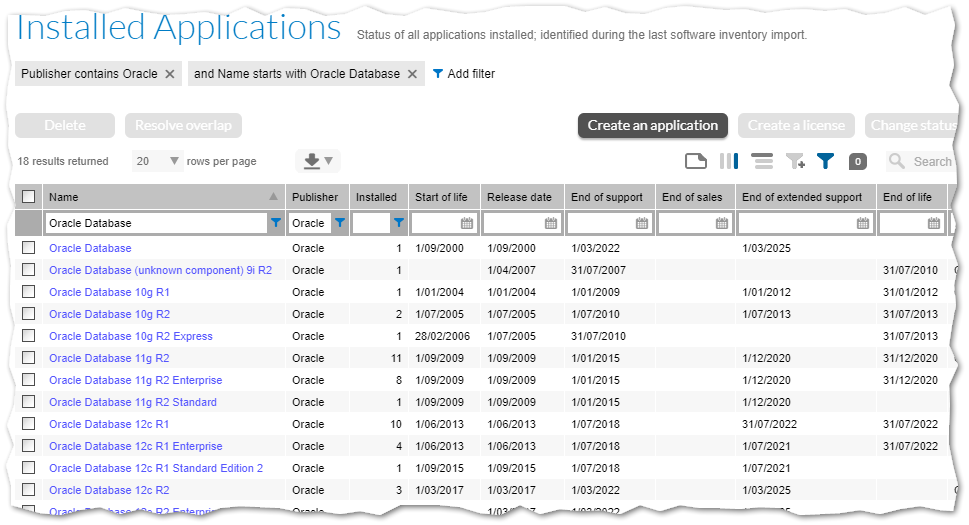Check the Oracle Database 10g R1 row
This screenshot has width=969, height=525.
28,292
